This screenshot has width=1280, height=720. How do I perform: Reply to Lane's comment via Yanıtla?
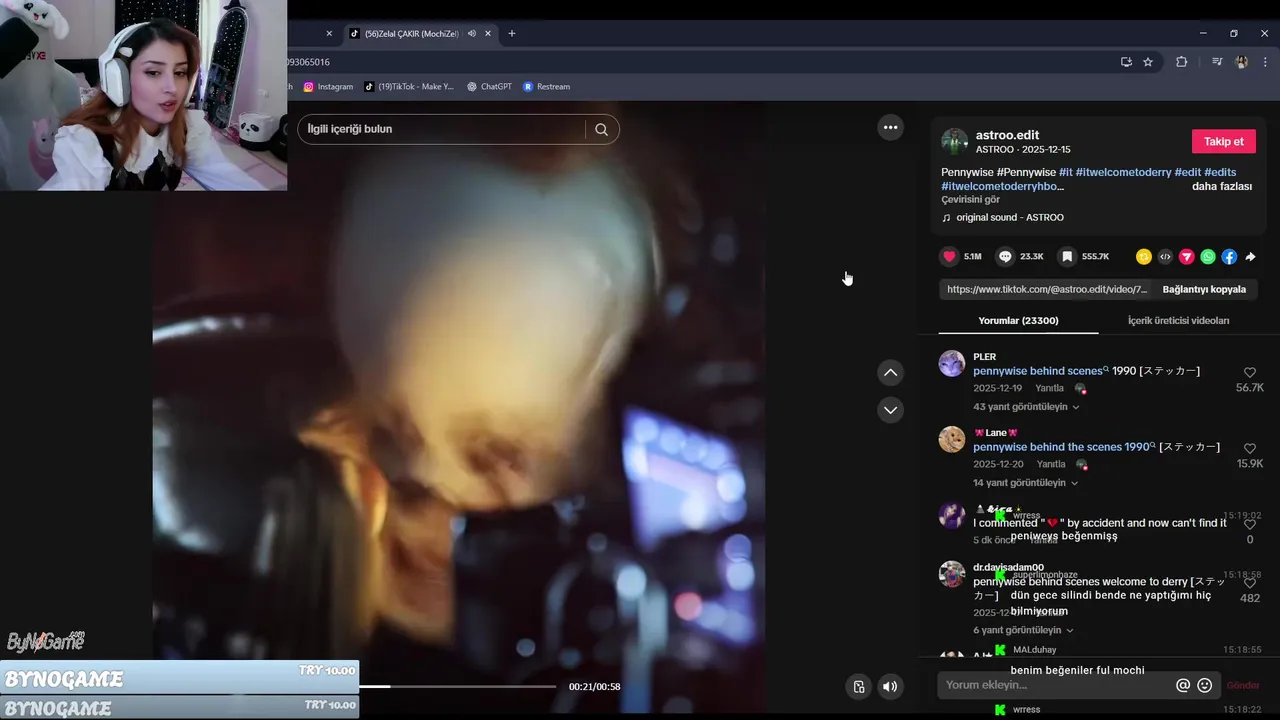click(x=1050, y=464)
